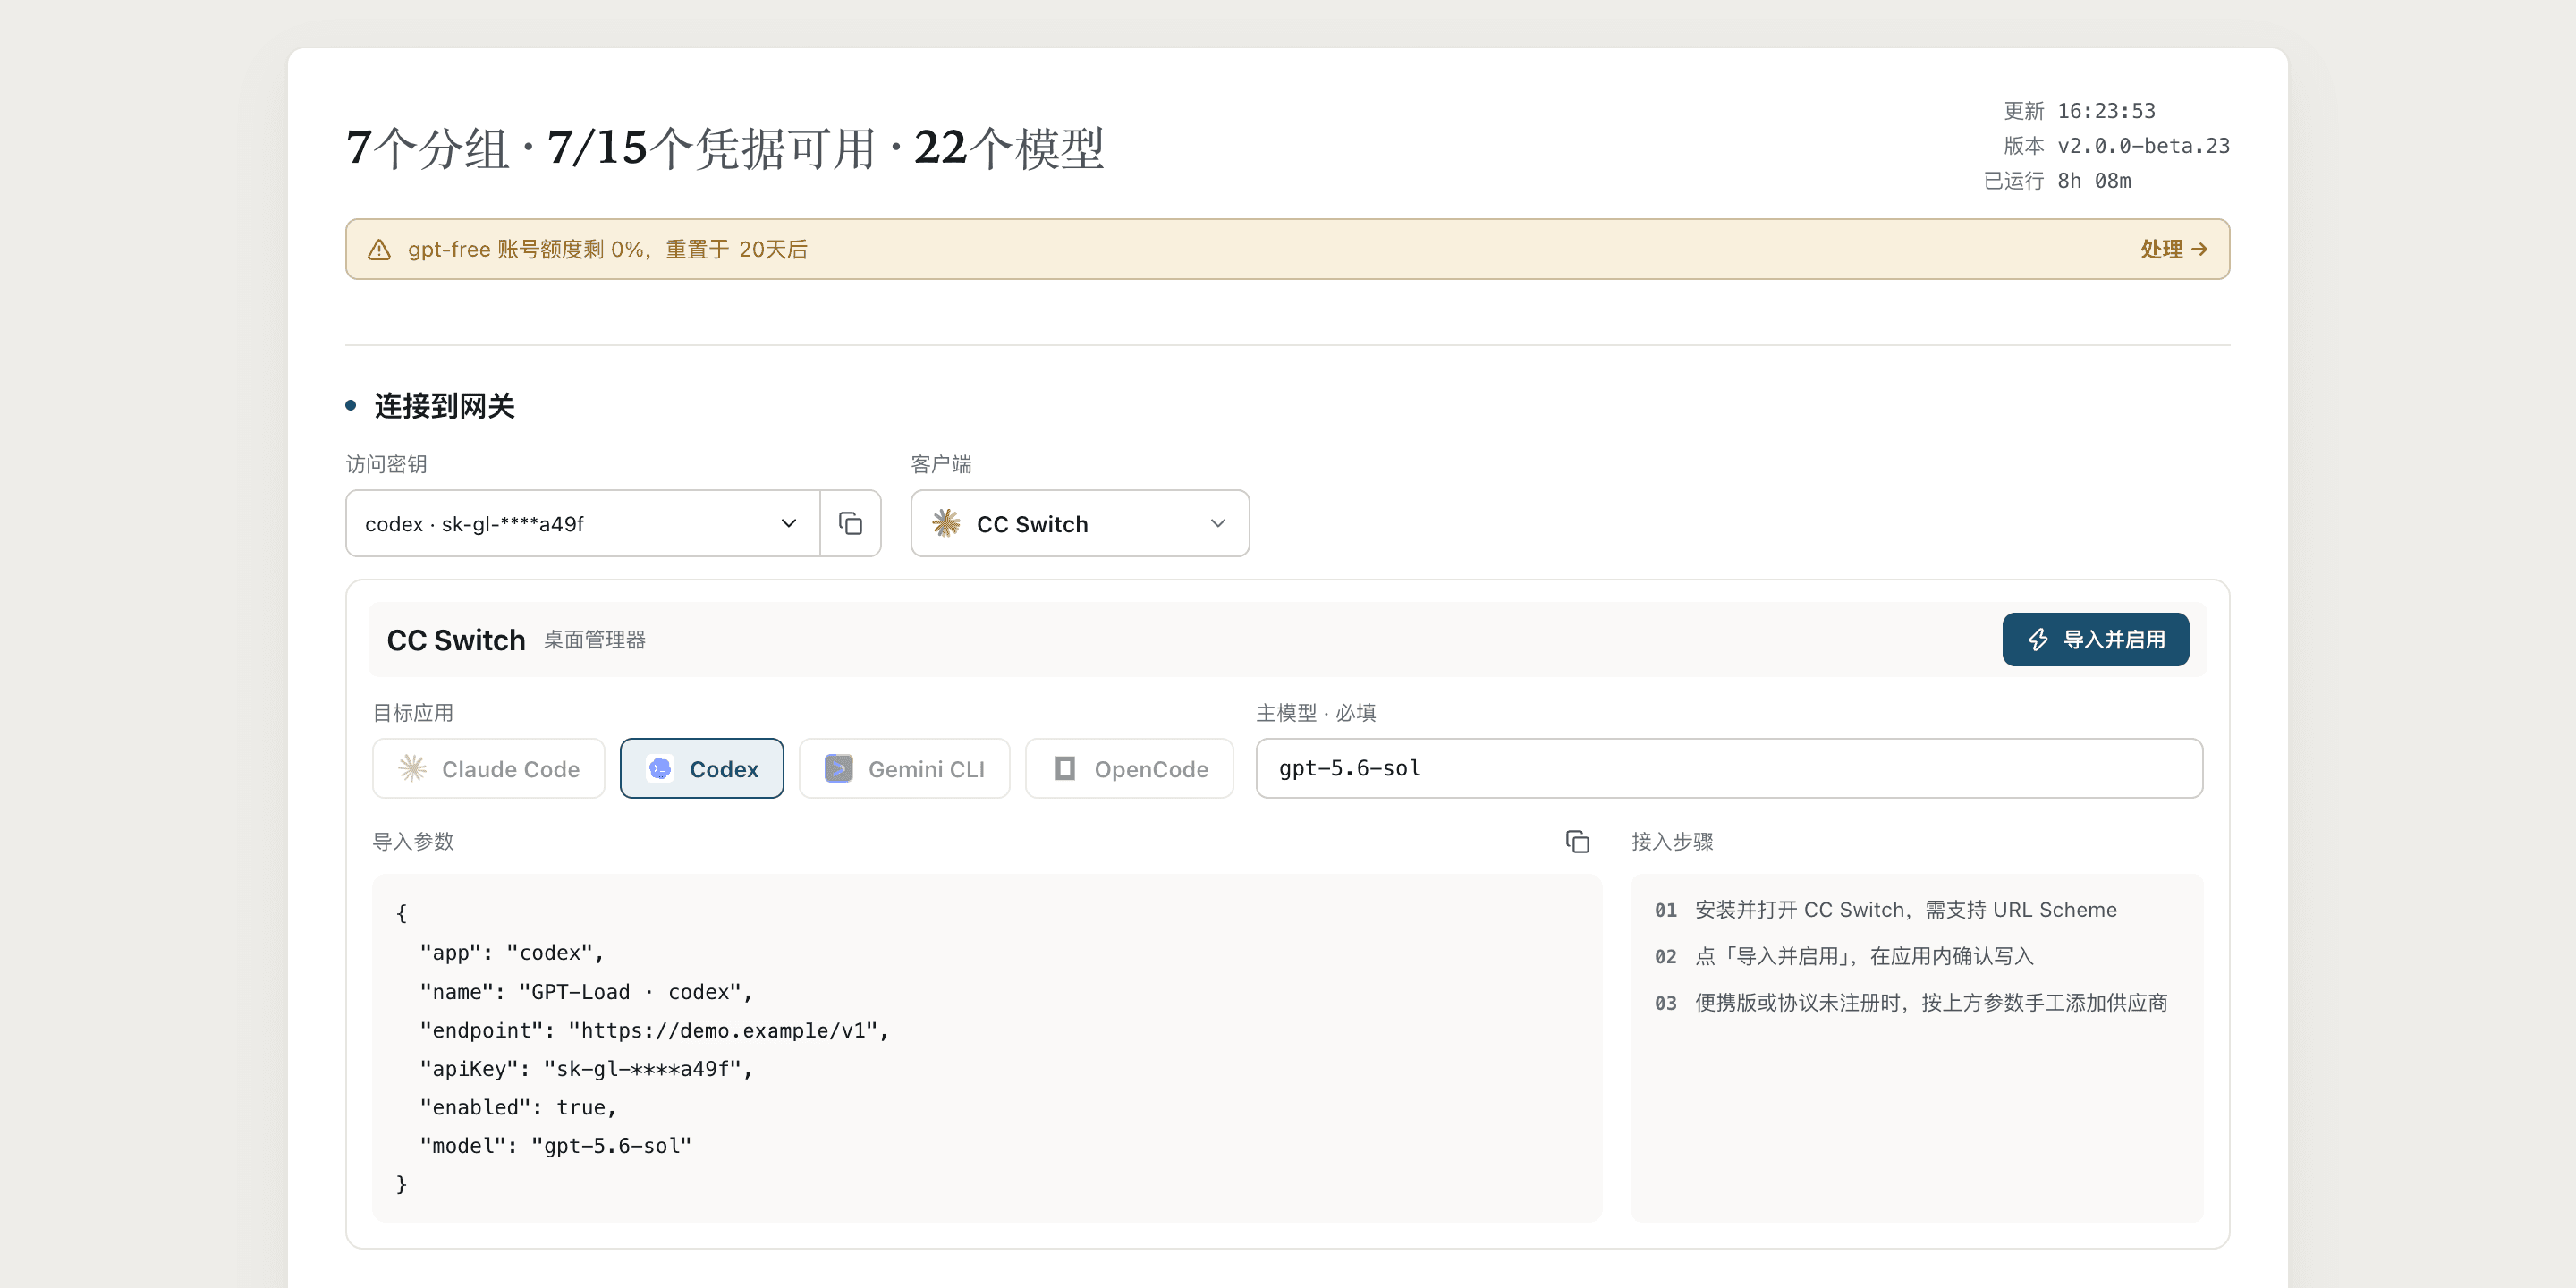Click the CC Switch starburst icon in the client dropdown
Image resolution: width=2576 pixels, height=1288 pixels.
946,523
